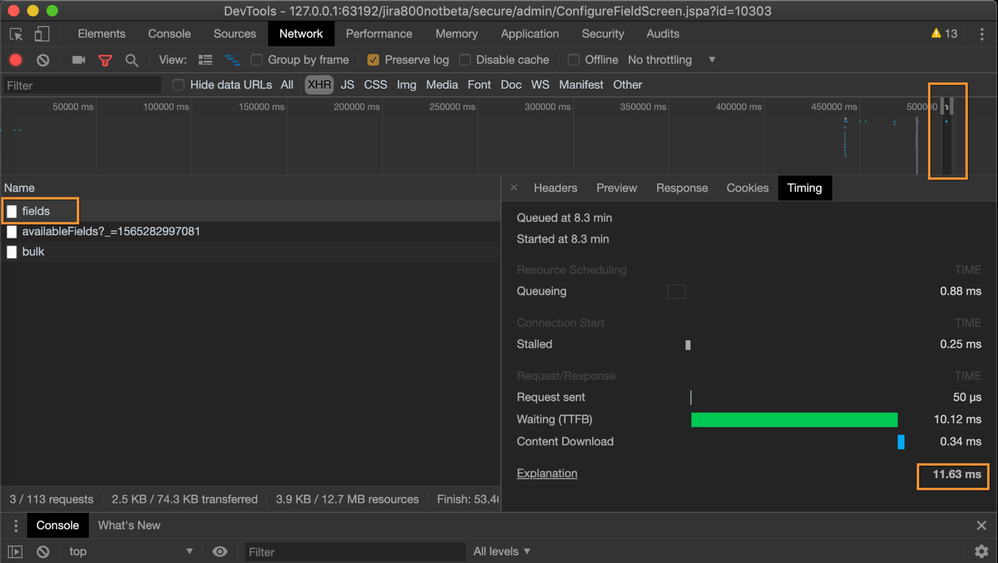Clear the console output

point(43,552)
